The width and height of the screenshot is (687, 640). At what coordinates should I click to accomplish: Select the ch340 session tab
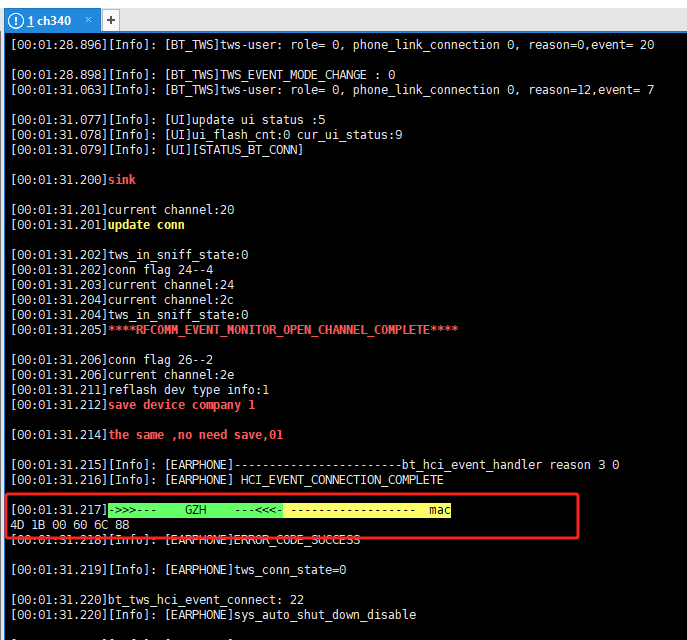coord(53,20)
